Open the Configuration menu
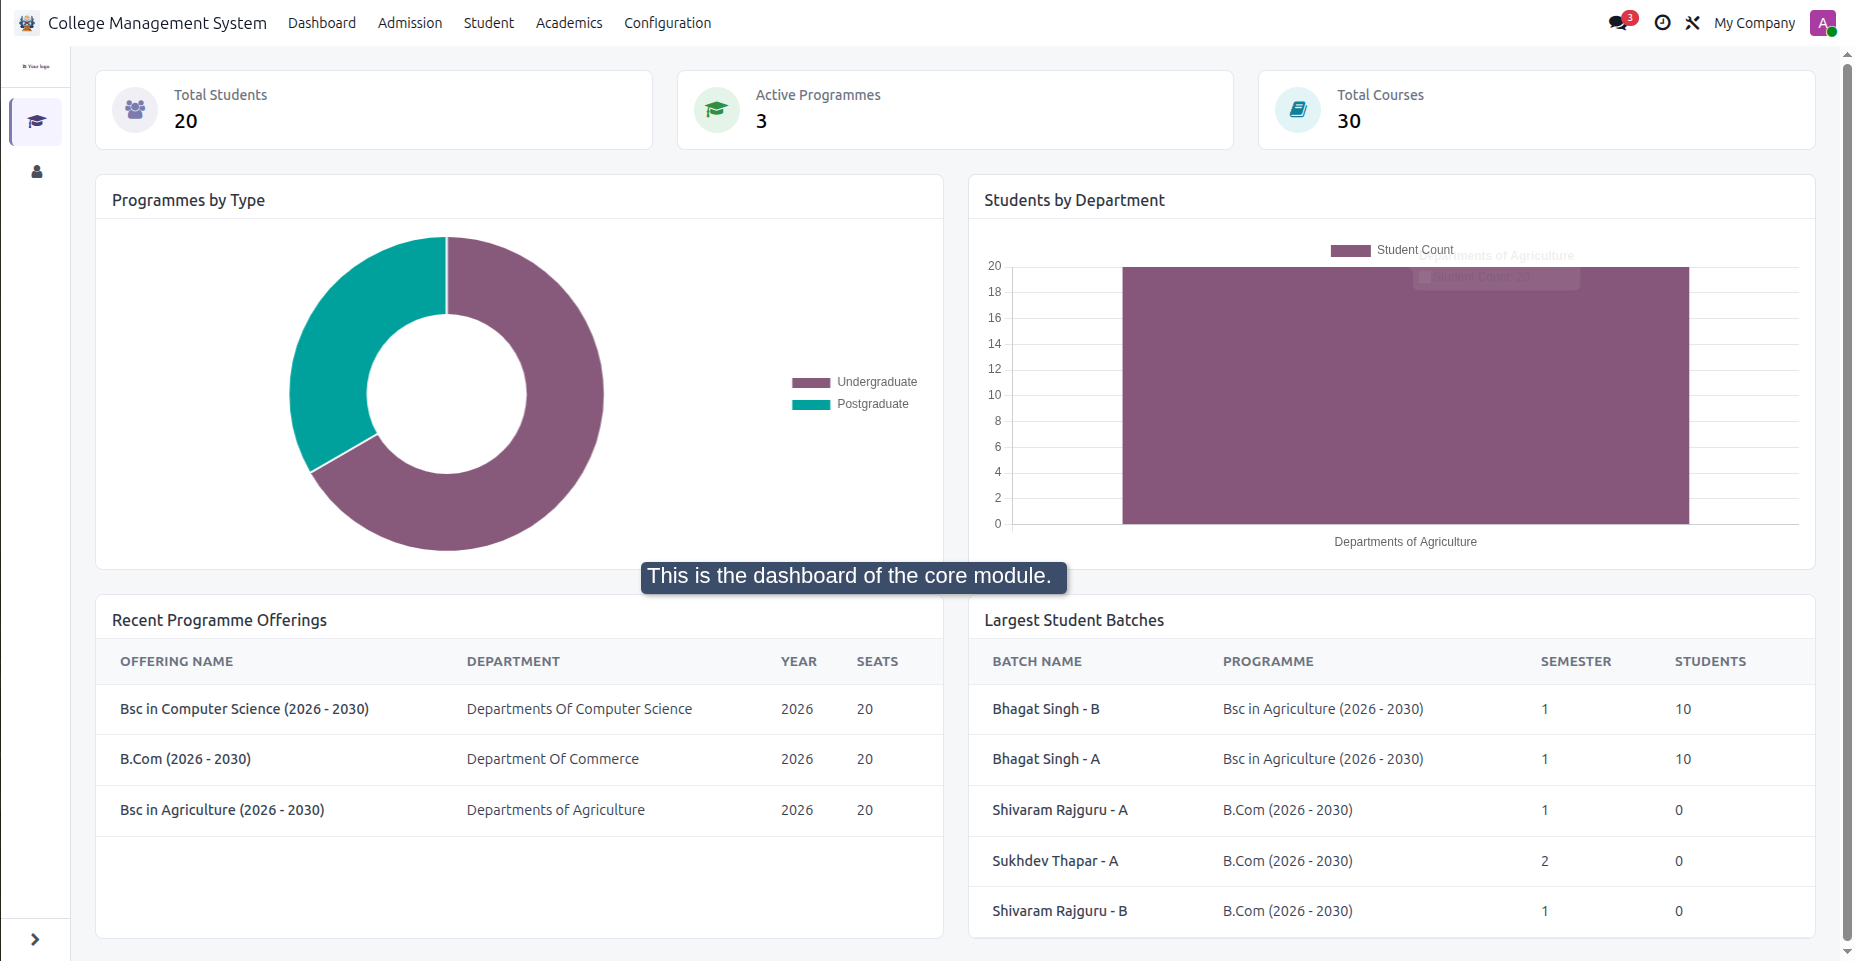The height and width of the screenshot is (961, 1855). 668,23
